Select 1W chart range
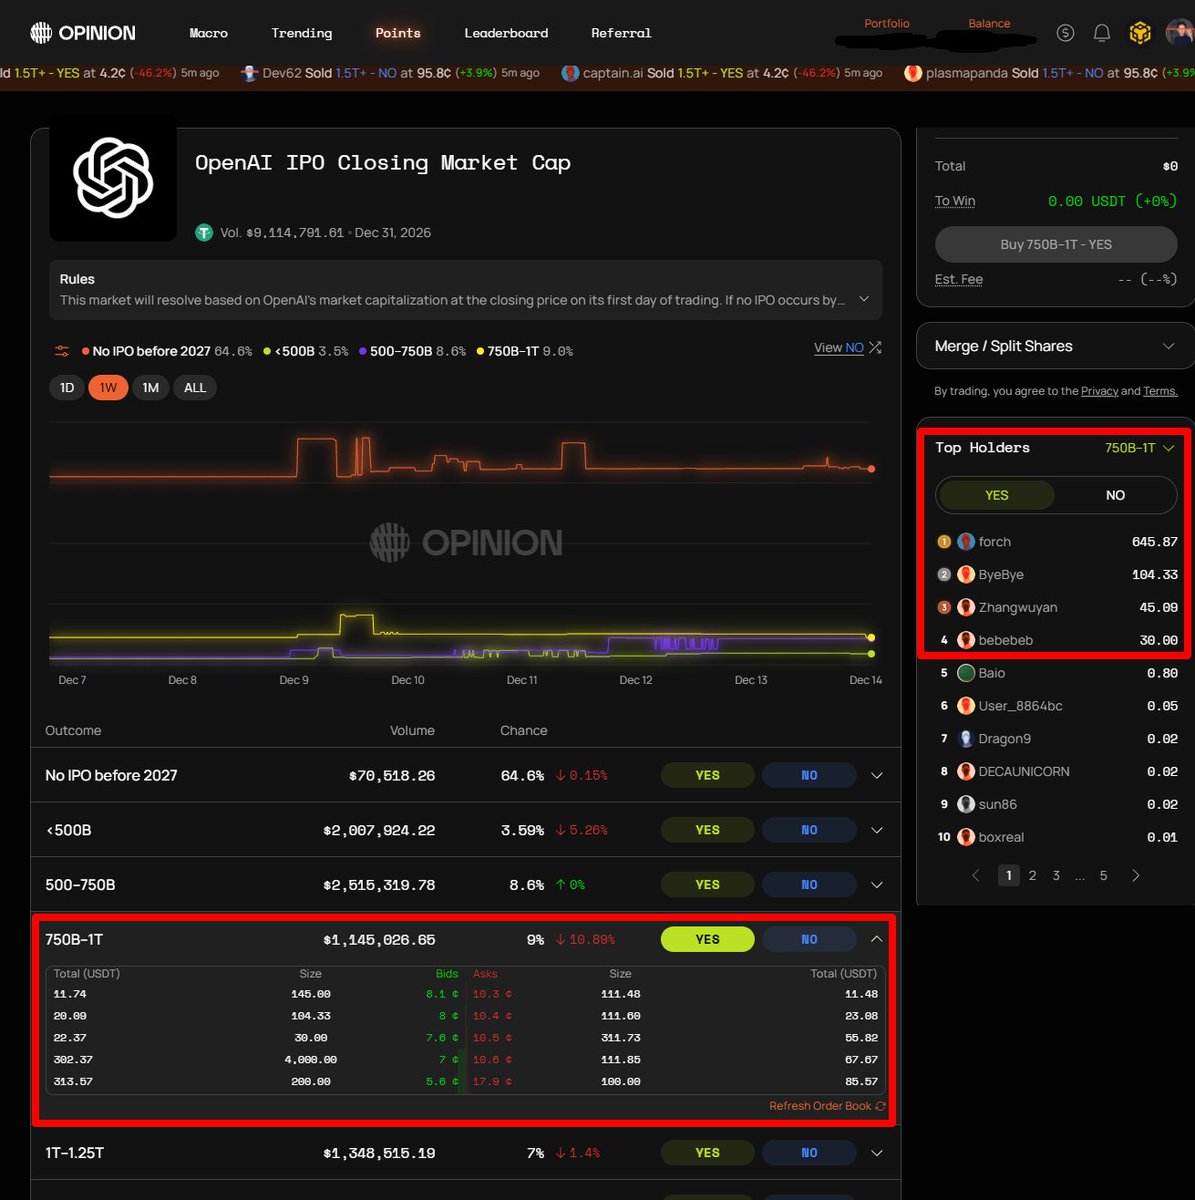This screenshot has width=1195, height=1200. (x=108, y=388)
